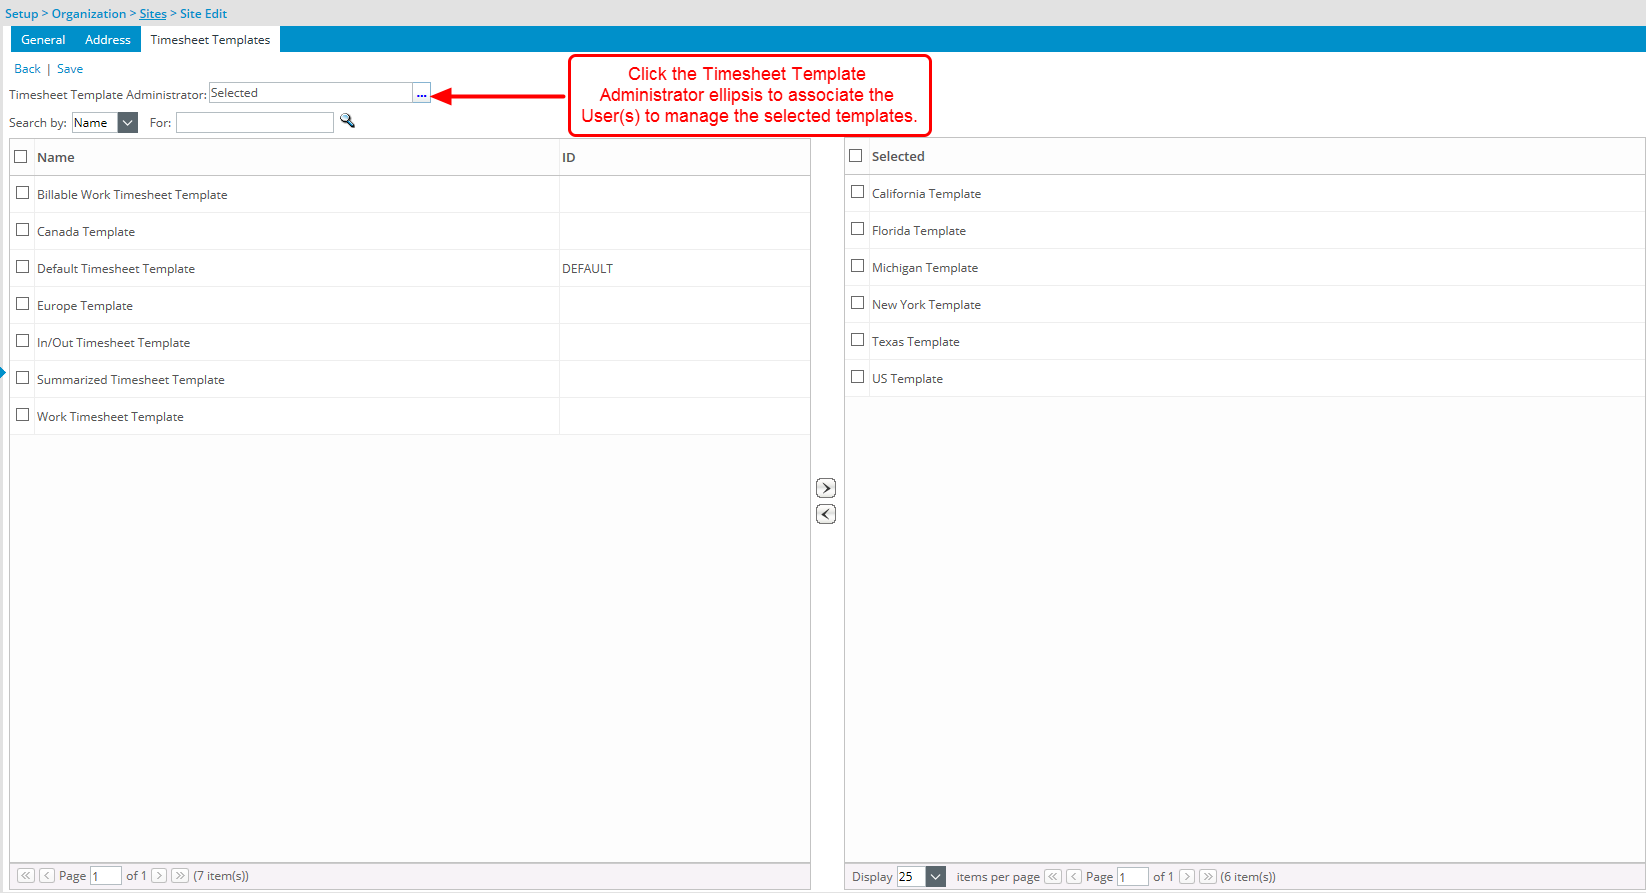Click the Timesheet Template Administrator field

311,93
